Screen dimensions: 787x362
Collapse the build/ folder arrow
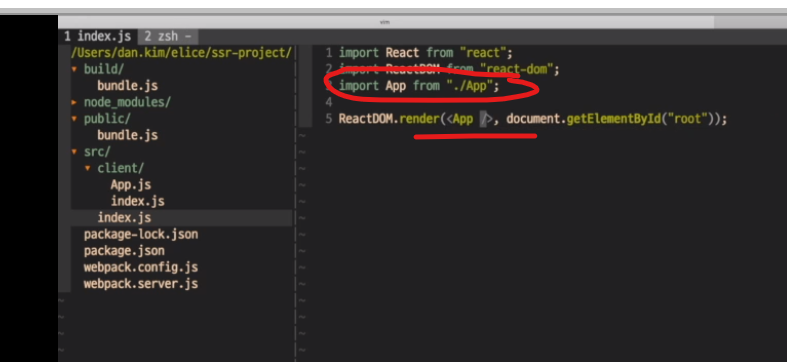[x=74, y=69]
